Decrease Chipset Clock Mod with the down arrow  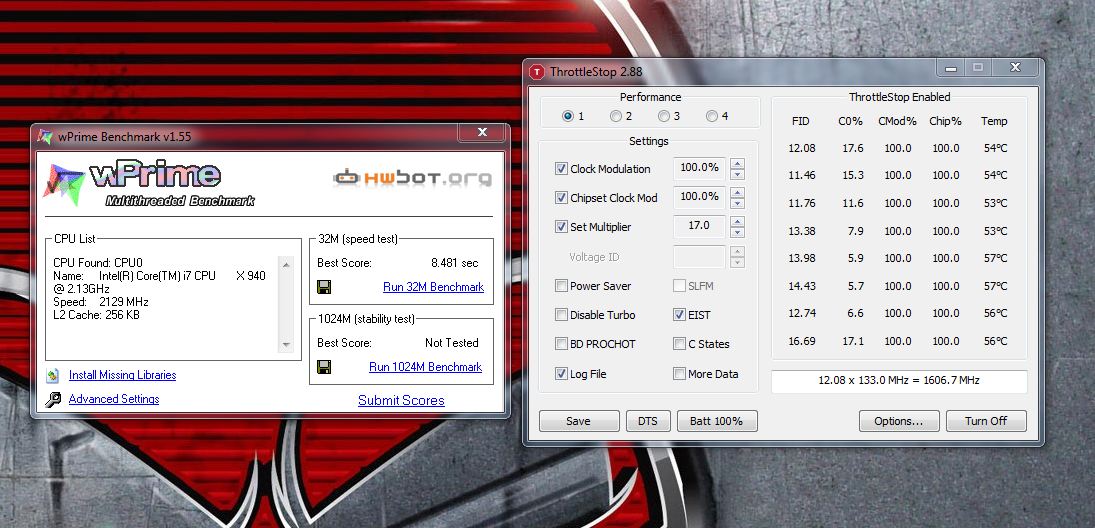pyautogui.click(x=737, y=203)
